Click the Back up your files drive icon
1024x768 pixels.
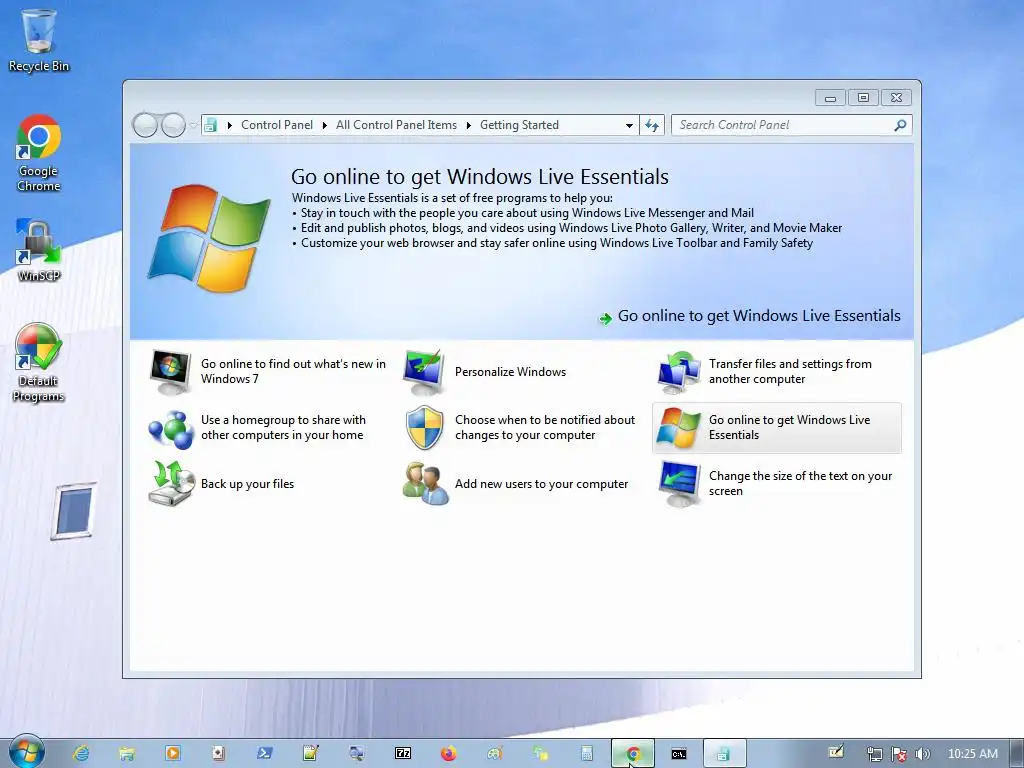click(x=171, y=484)
